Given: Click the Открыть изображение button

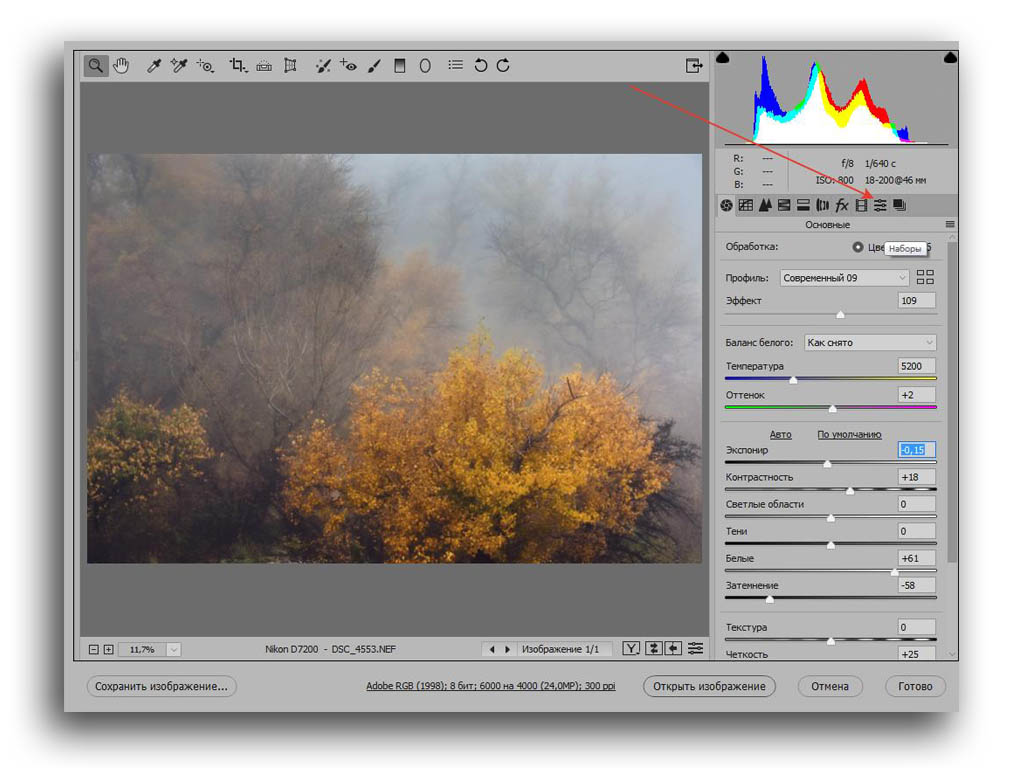Looking at the screenshot, I should (x=709, y=686).
